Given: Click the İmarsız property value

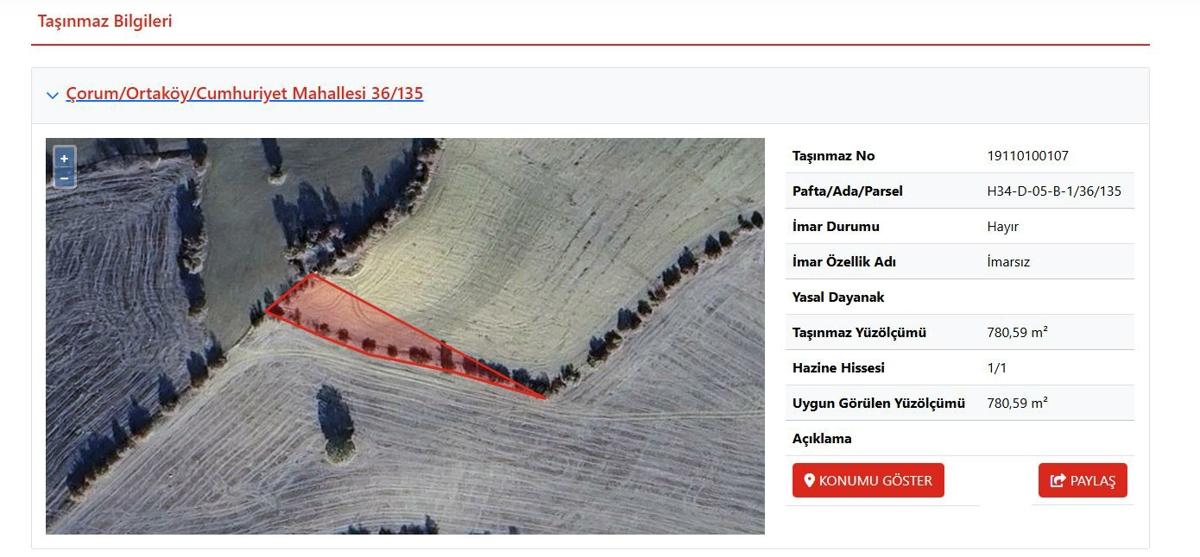Looking at the screenshot, I should [1008, 262].
